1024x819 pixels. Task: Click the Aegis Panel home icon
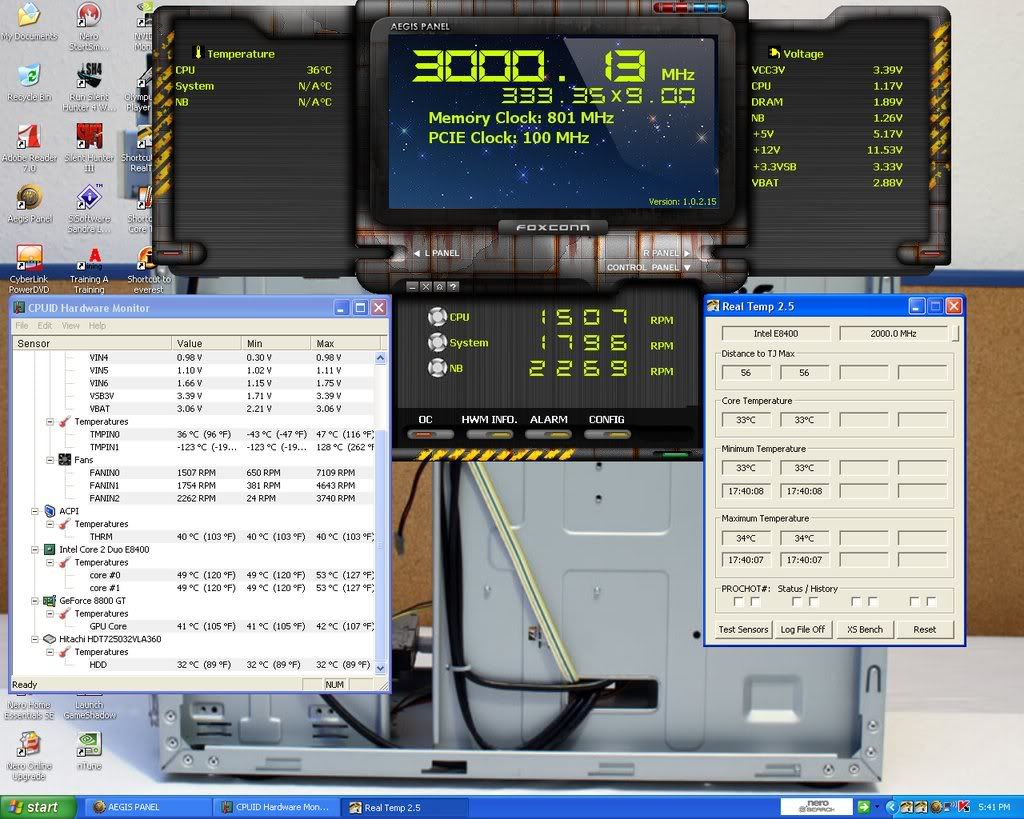click(440, 287)
